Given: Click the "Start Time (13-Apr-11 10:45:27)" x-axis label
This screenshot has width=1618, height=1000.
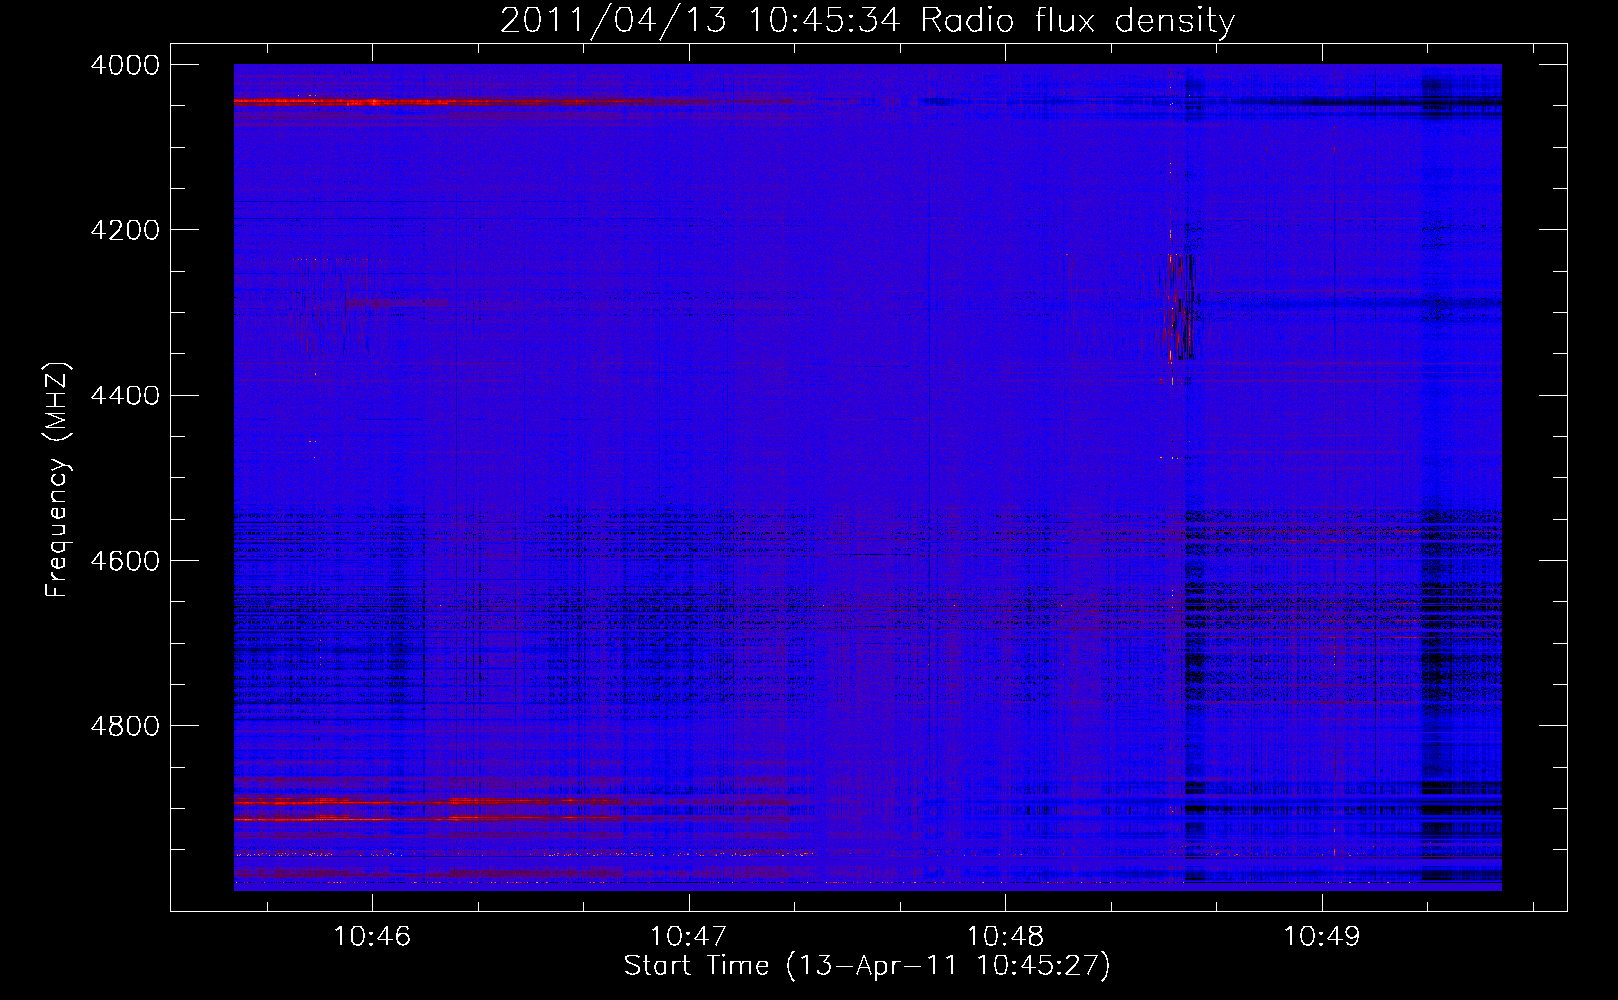Looking at the screenshot, I should (x=867, y=966).
